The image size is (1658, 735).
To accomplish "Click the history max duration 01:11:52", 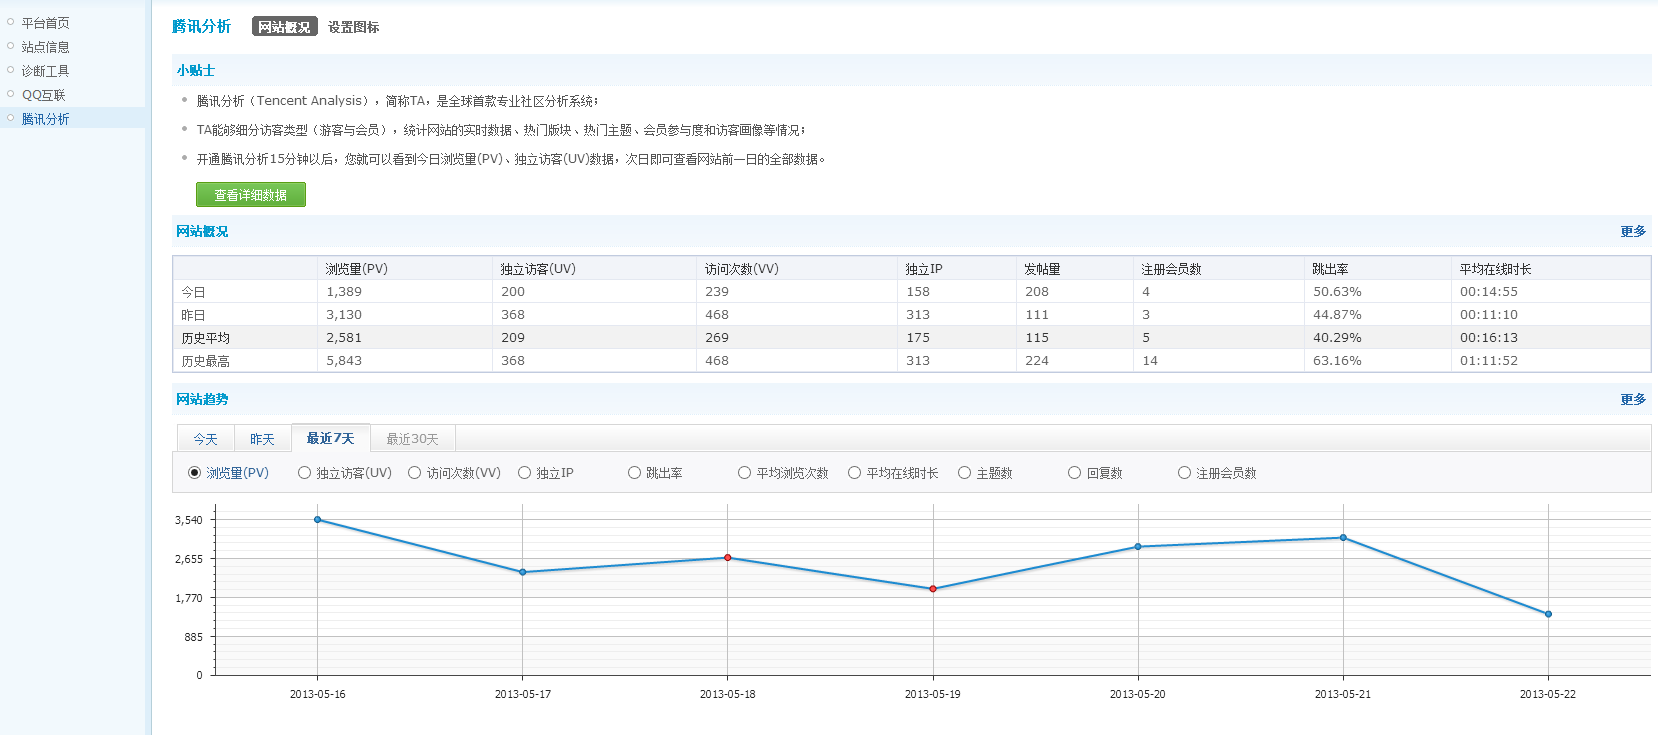I will (1489, 361).
